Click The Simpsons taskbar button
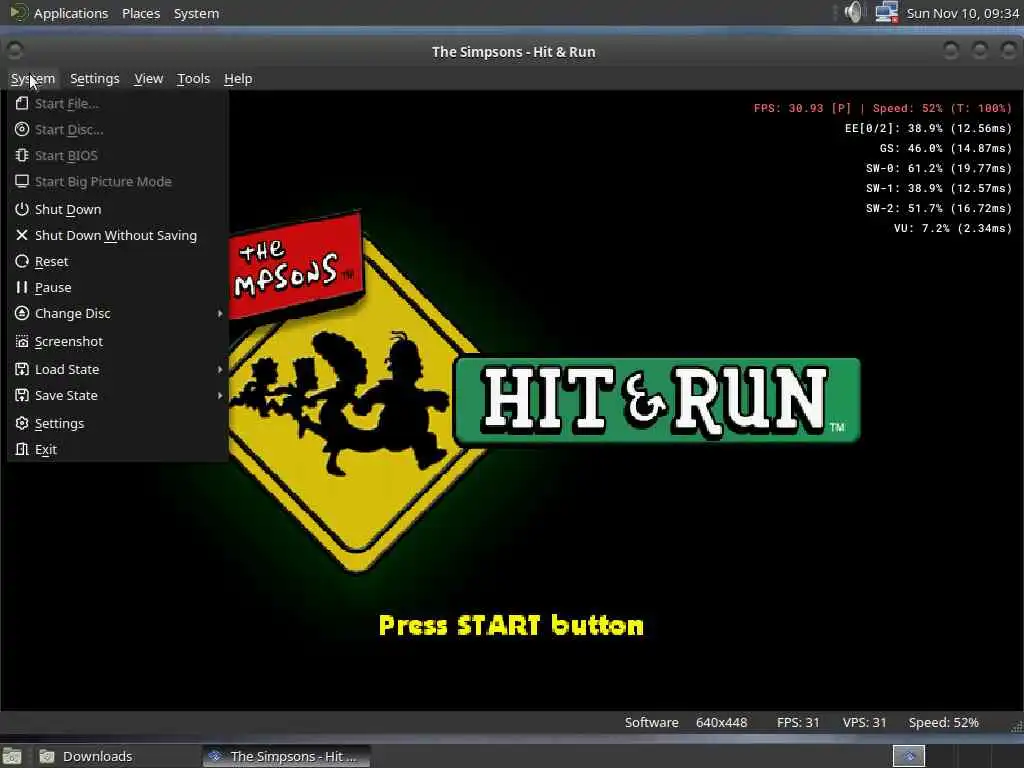This screenshot has height=768, width=1024. coord(287,756)
